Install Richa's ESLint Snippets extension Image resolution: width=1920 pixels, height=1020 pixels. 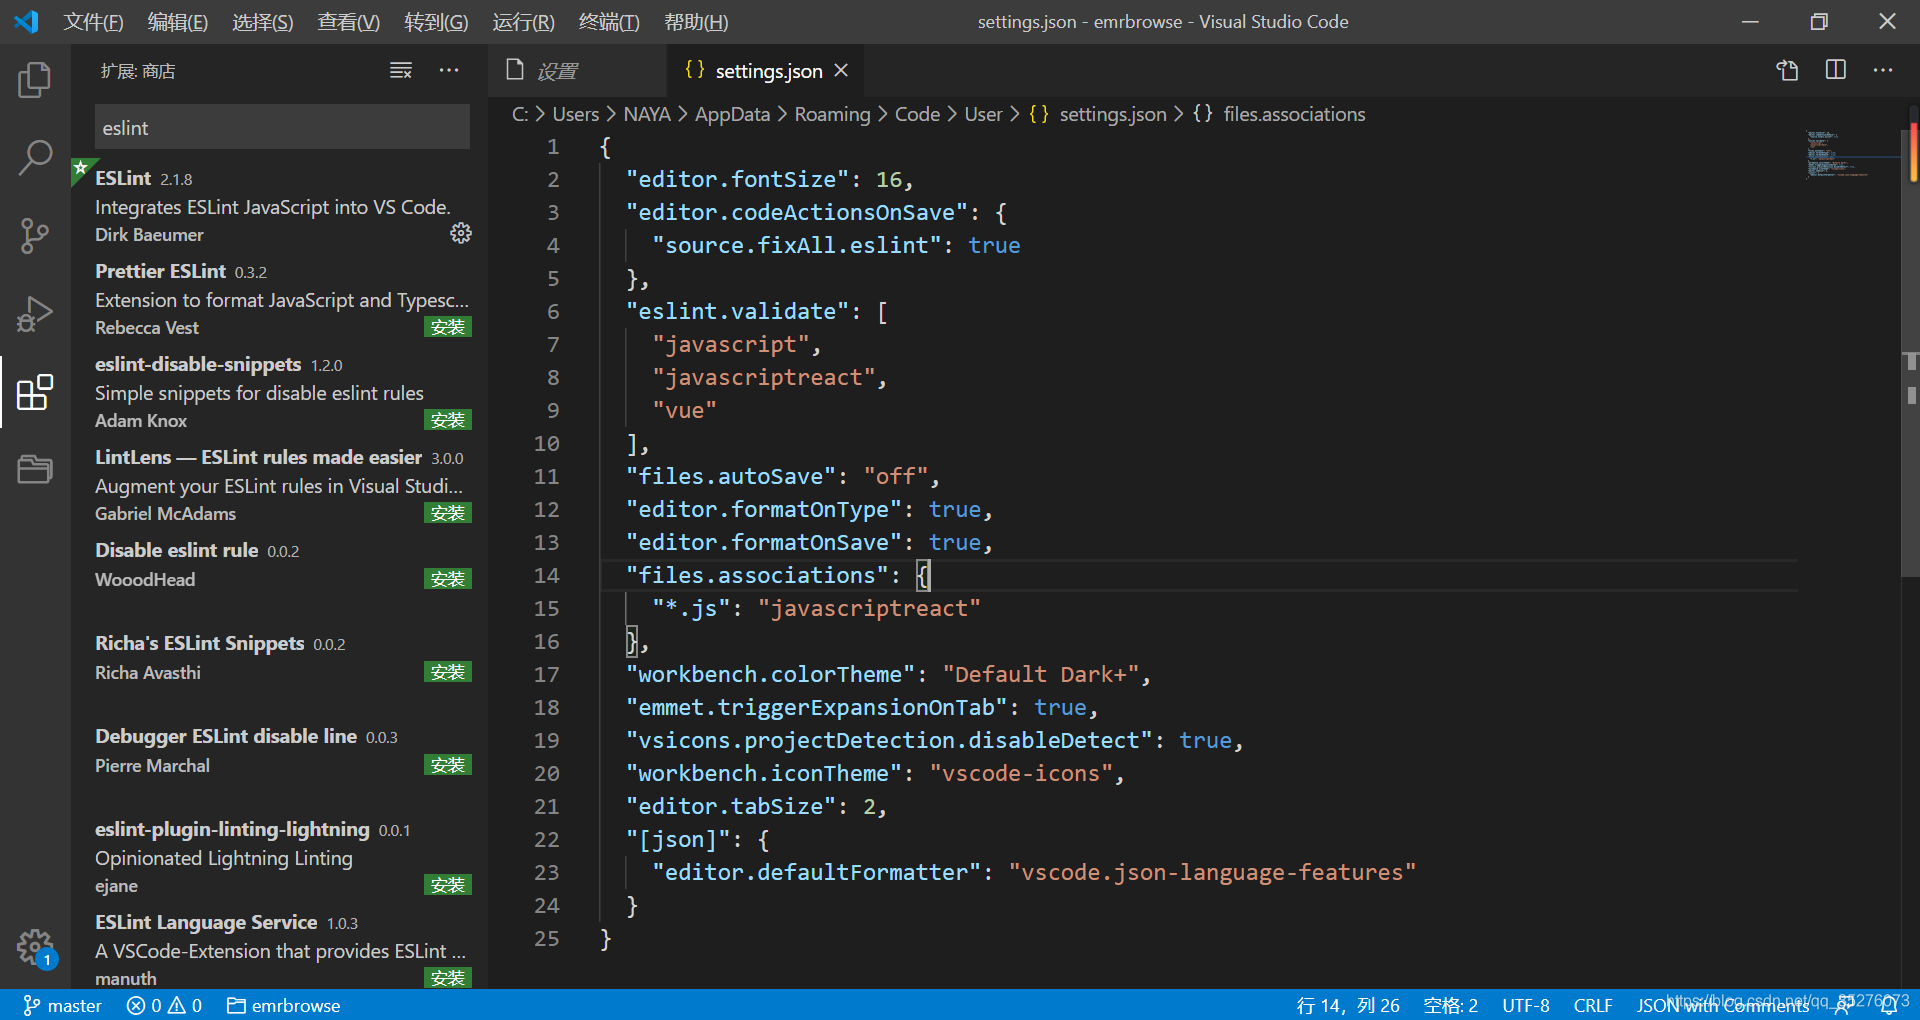pos(448,672)
